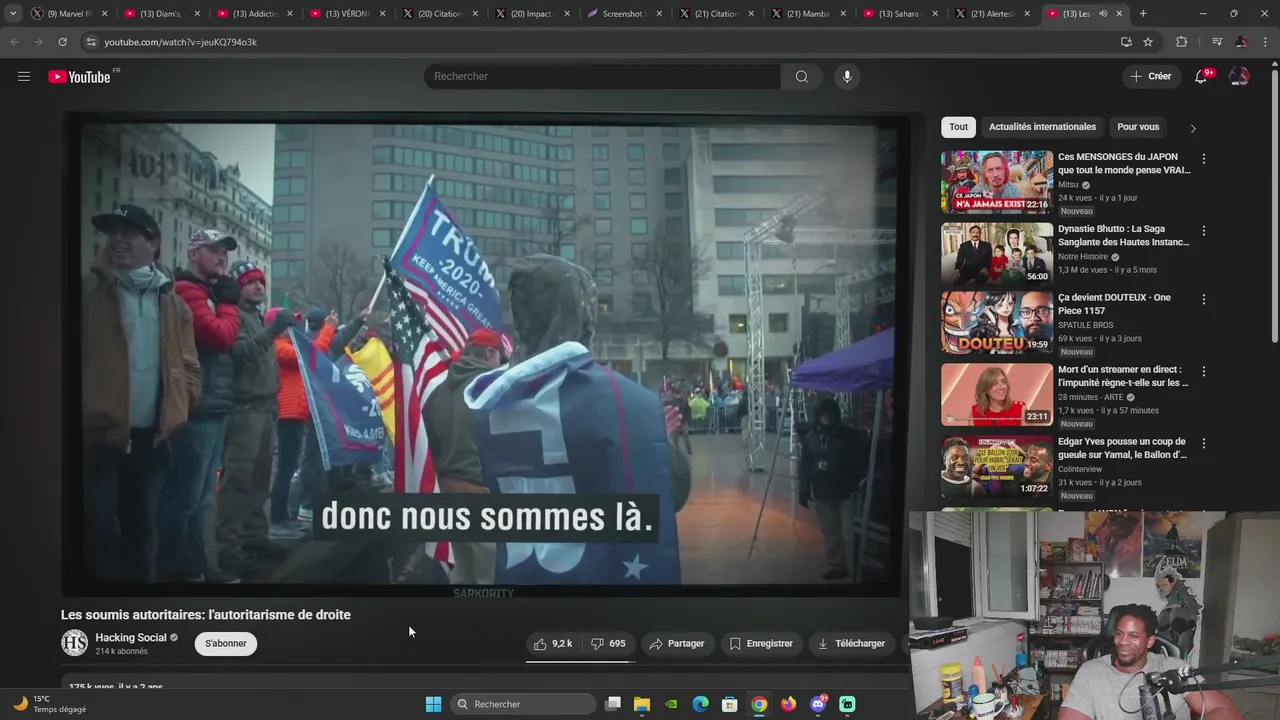The height and width of the screenshot is (720, 1280).
Task: Start voice search with the microphone icon
Action: (847, 76)
